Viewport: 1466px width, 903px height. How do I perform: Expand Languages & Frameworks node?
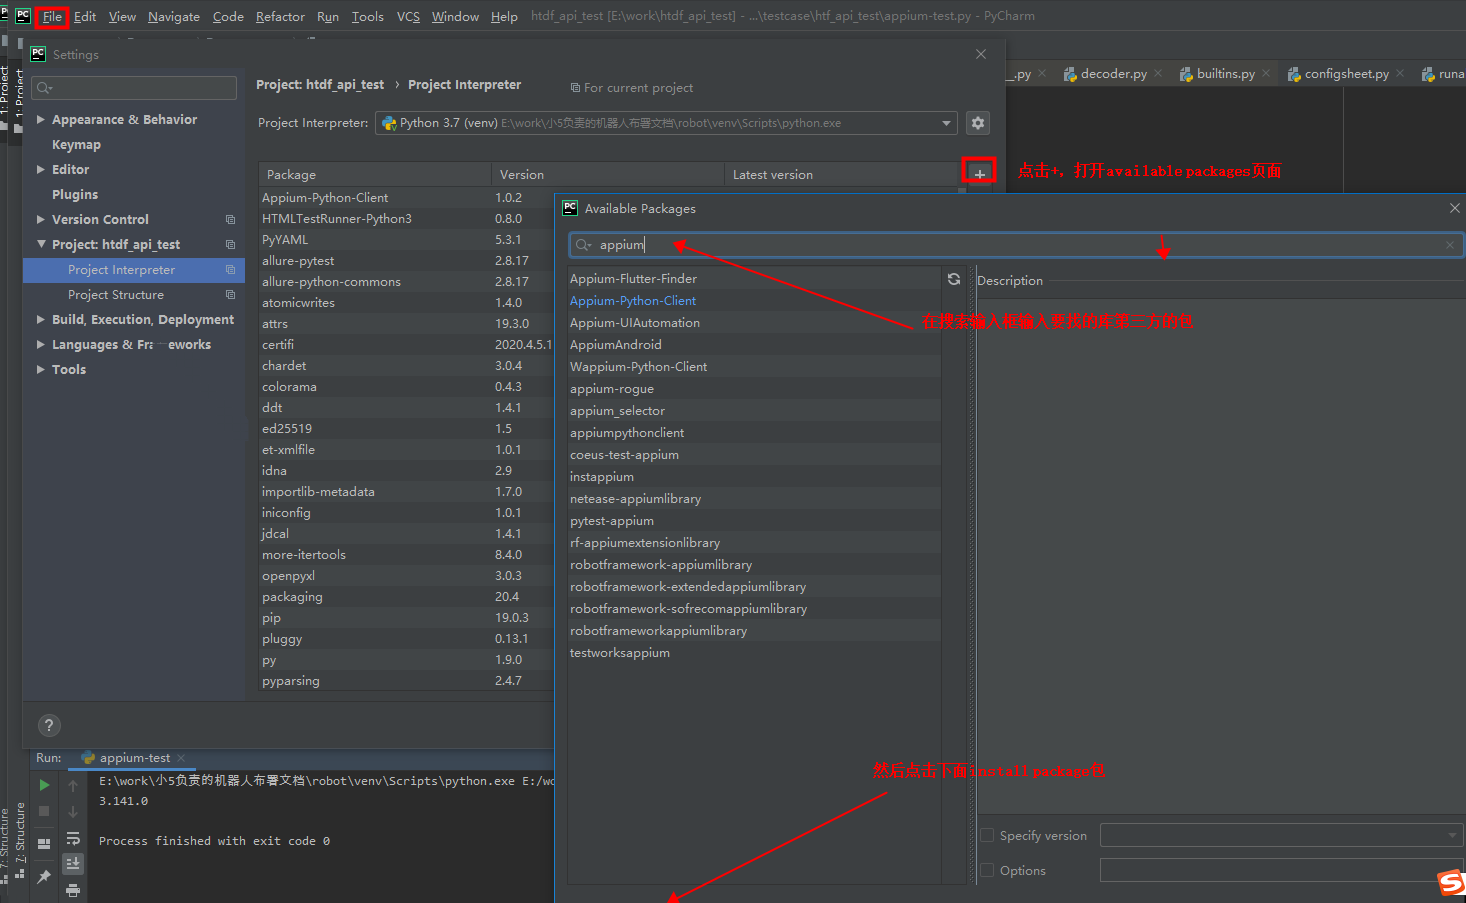[41, 344]
